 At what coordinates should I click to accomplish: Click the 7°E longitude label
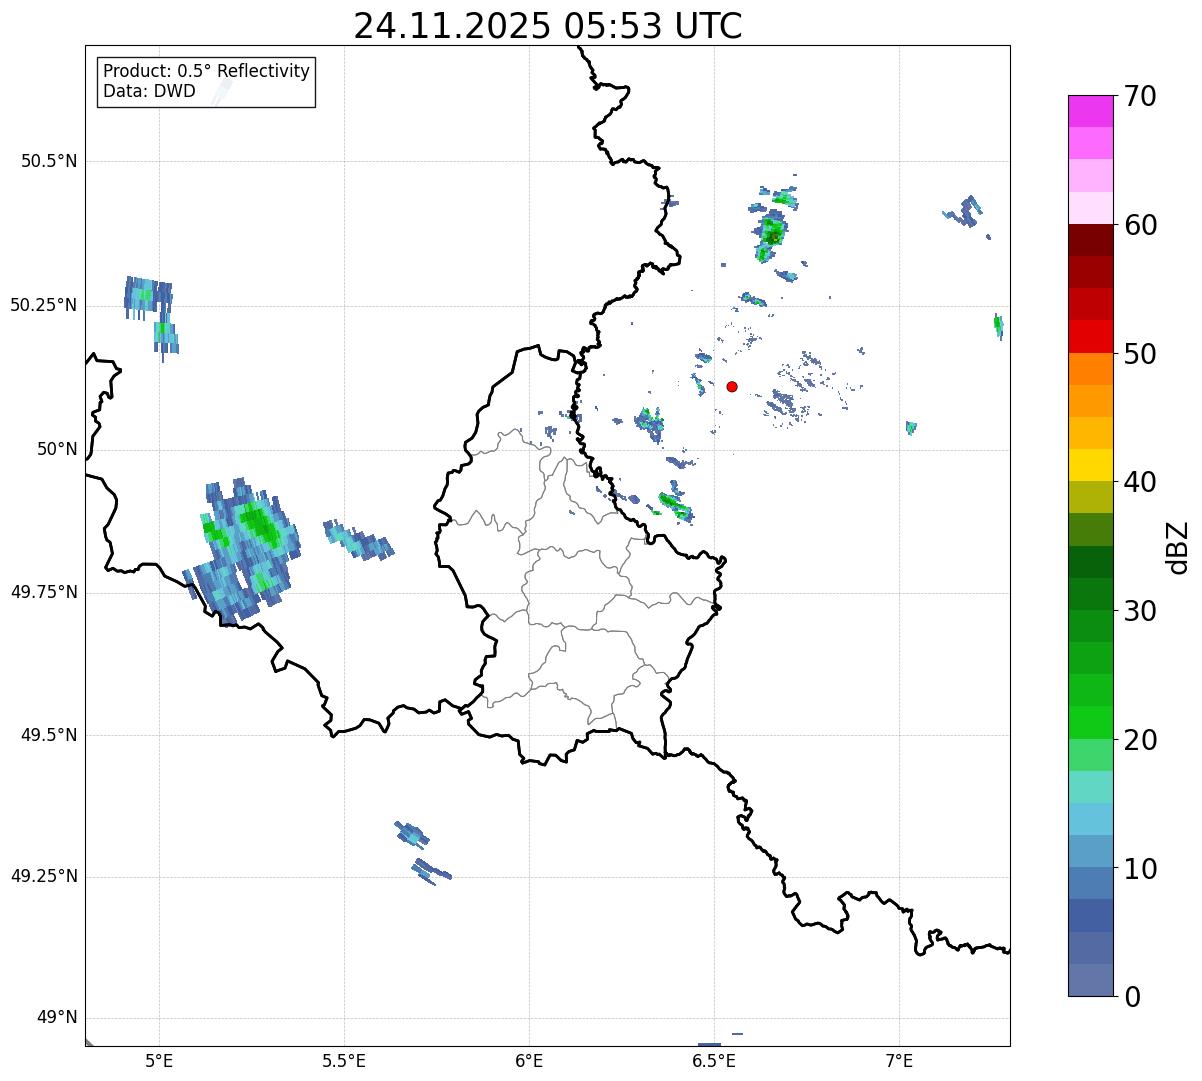point(899,1060)
